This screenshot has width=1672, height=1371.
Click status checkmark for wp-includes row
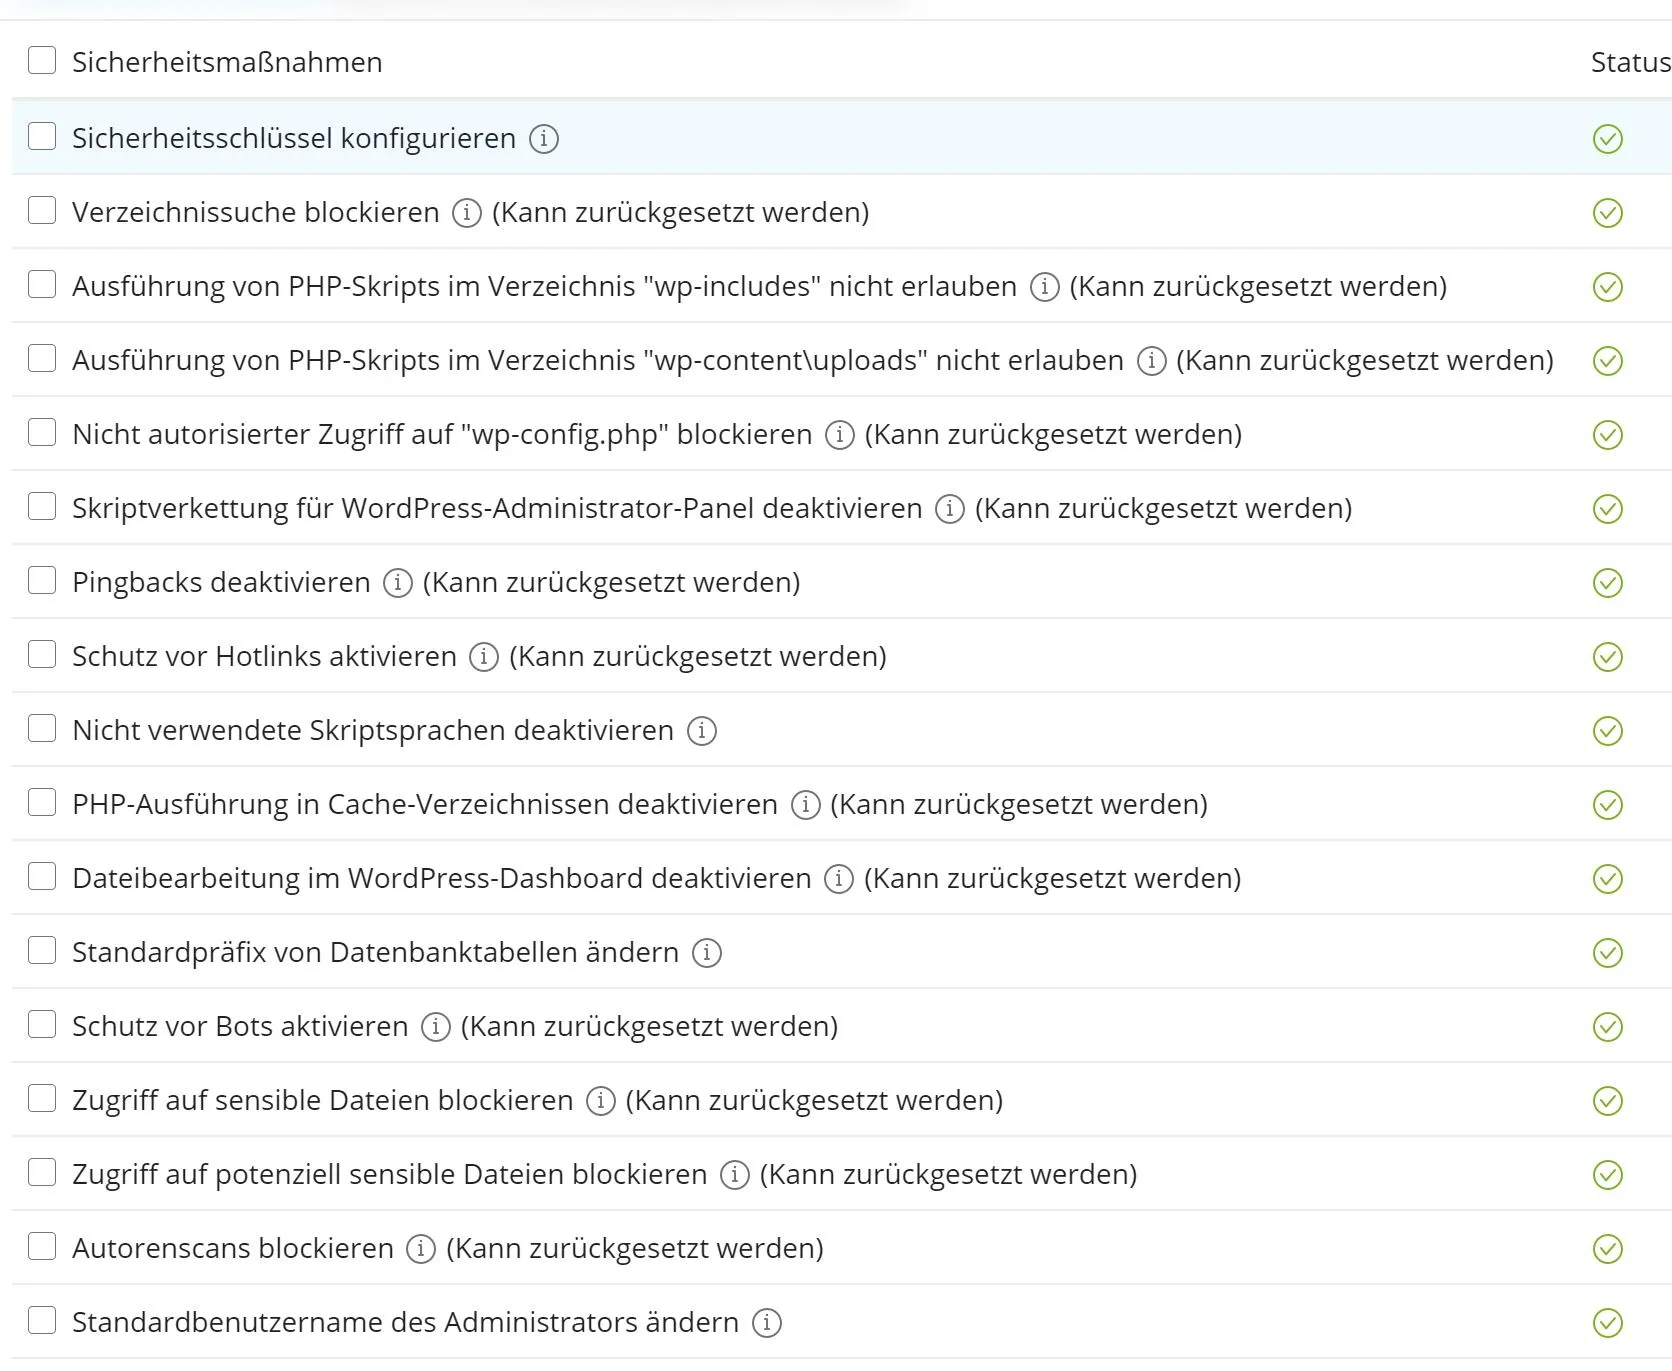(1608, 286)
